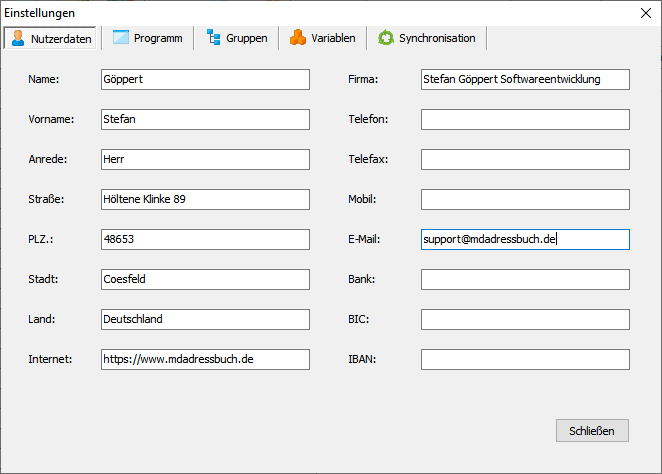Close the Einstellungen dialog window
Viewport: 662px width, 474px height.
644,13
